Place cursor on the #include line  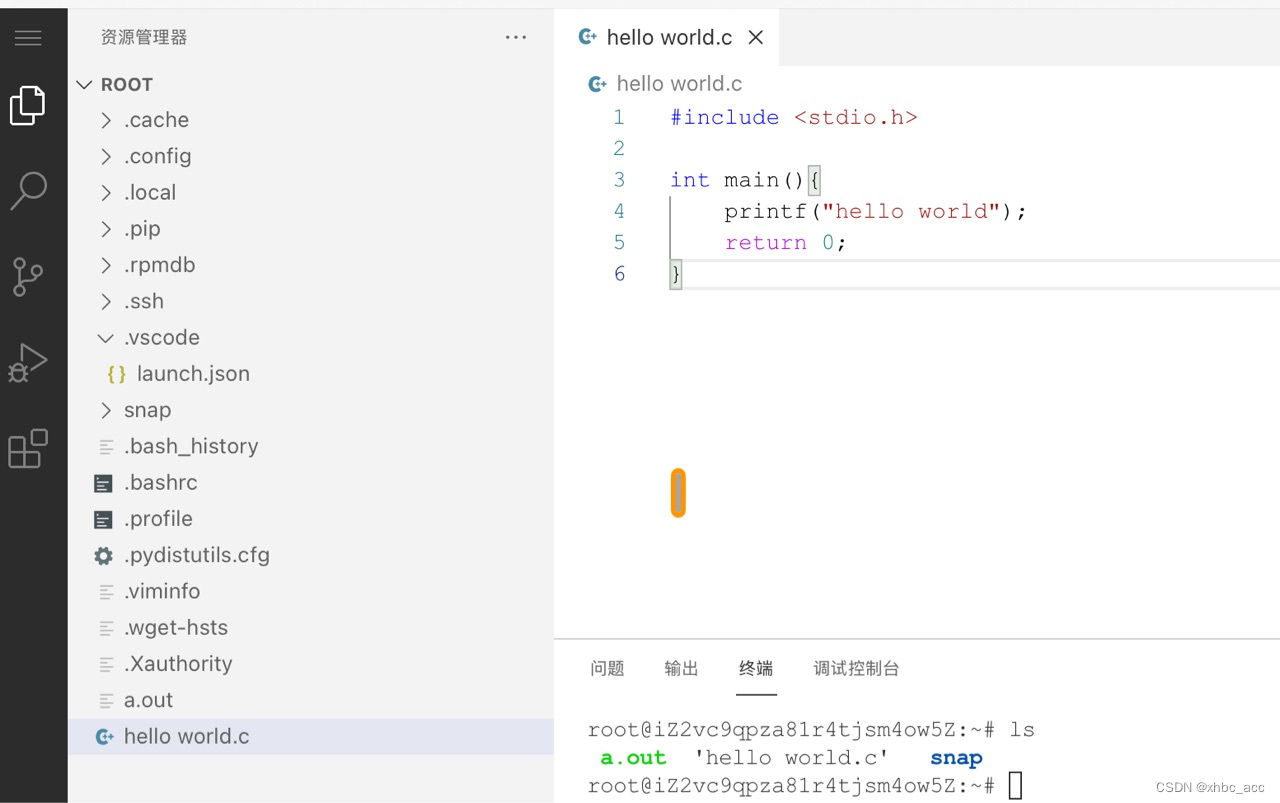pyautogui.click(x=794, y=117)
